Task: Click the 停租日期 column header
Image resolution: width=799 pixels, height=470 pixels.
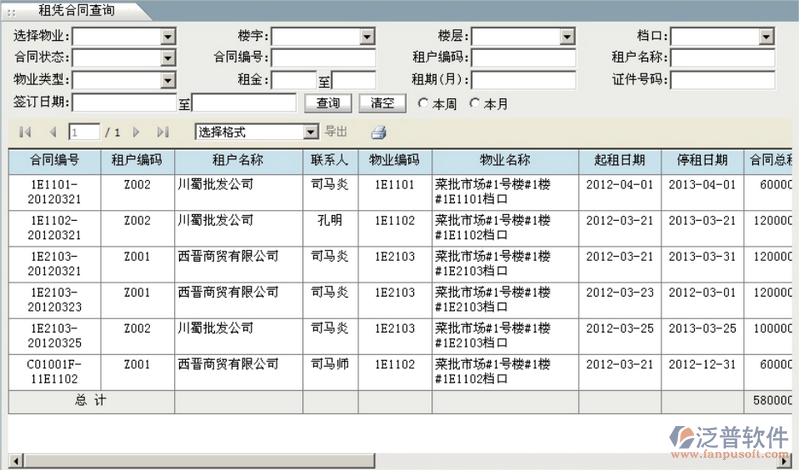Action: pyautogui.click(x=702, y=161)
